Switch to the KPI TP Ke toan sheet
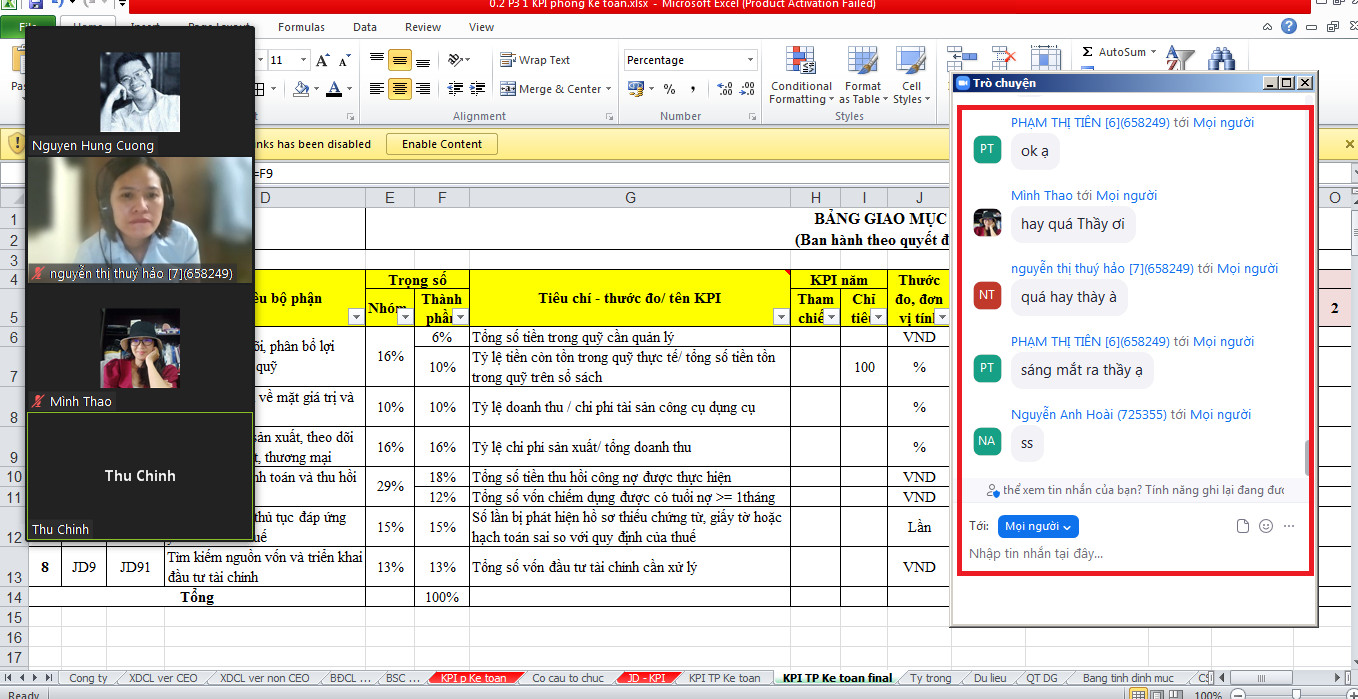1358x699 pixels. point(724,678)
